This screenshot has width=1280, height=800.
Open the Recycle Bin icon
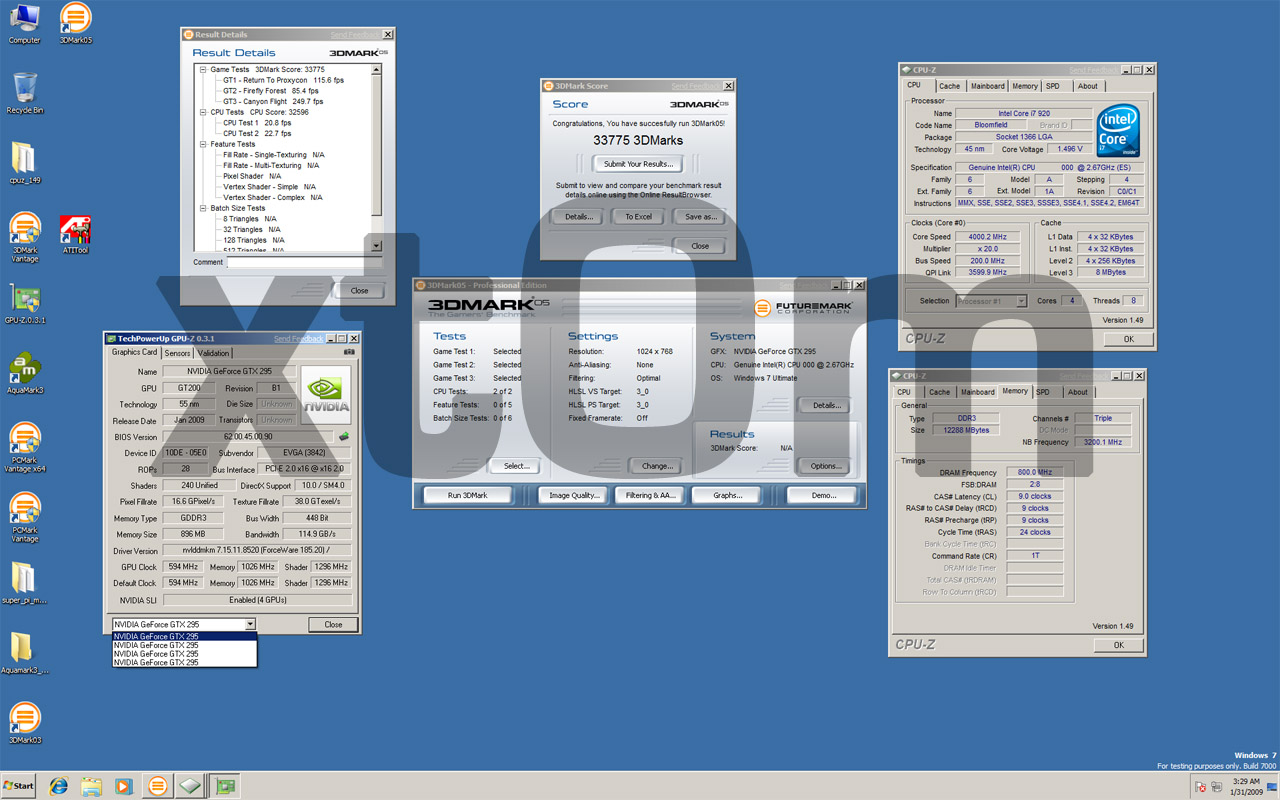pos(24,92)
